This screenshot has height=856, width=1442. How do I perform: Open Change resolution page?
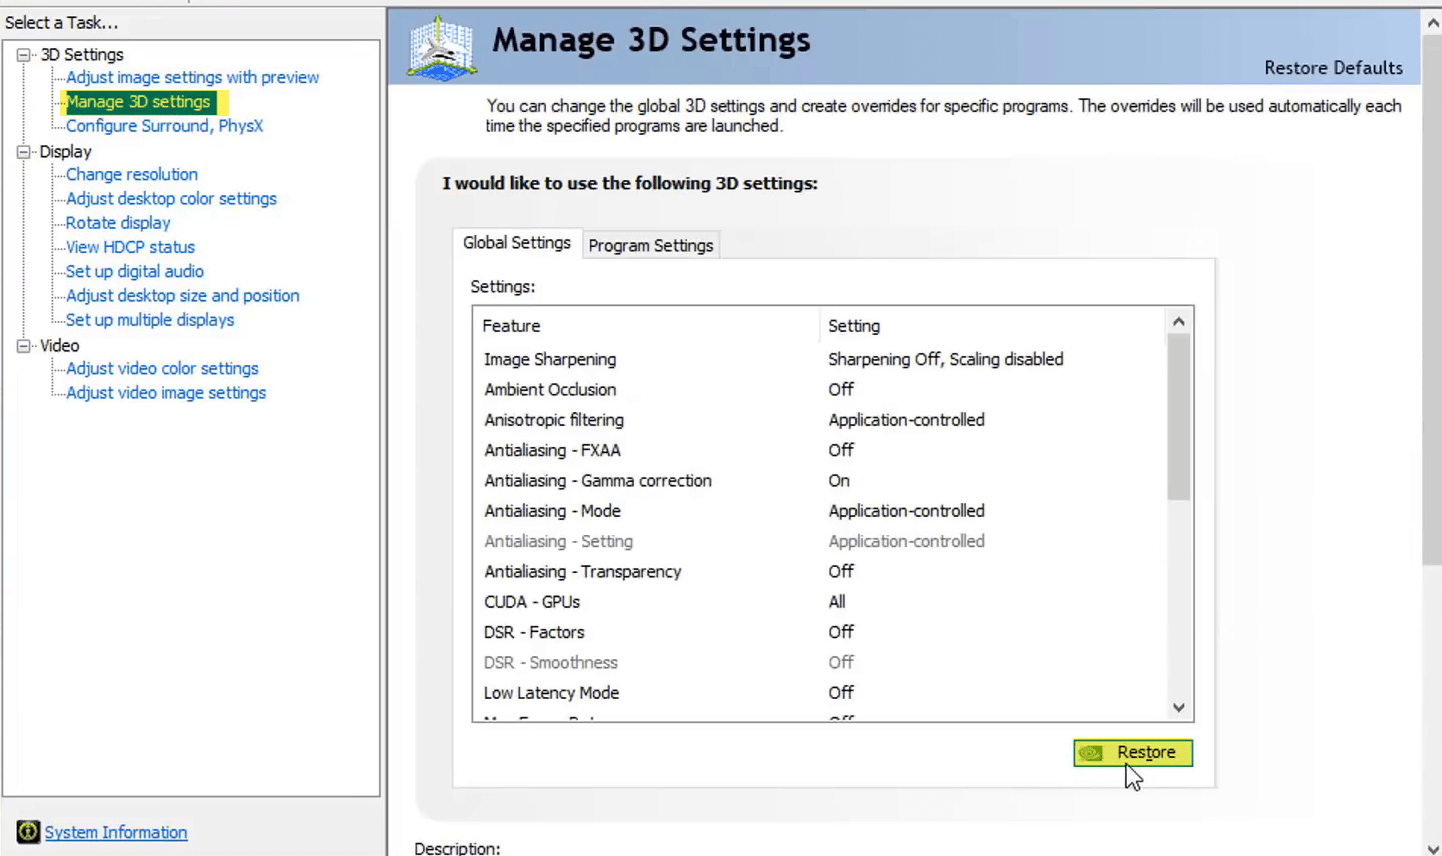(131, 174)
